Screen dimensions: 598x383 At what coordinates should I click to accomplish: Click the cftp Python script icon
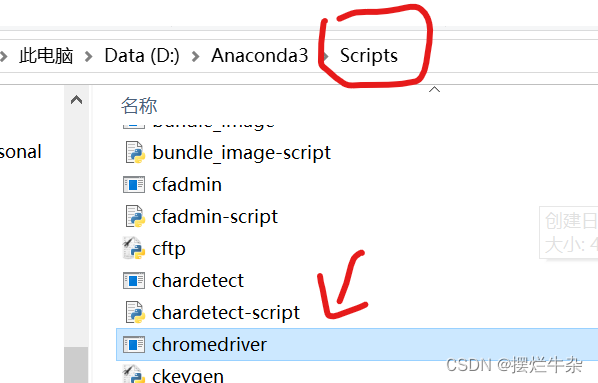134,248
